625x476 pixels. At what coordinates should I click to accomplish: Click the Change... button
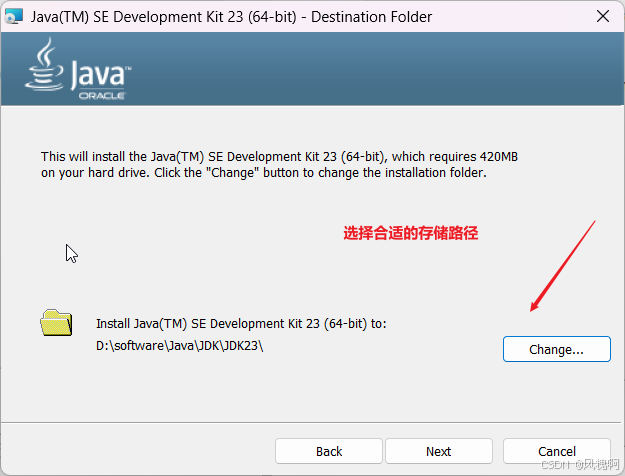[x=556, y=349]
